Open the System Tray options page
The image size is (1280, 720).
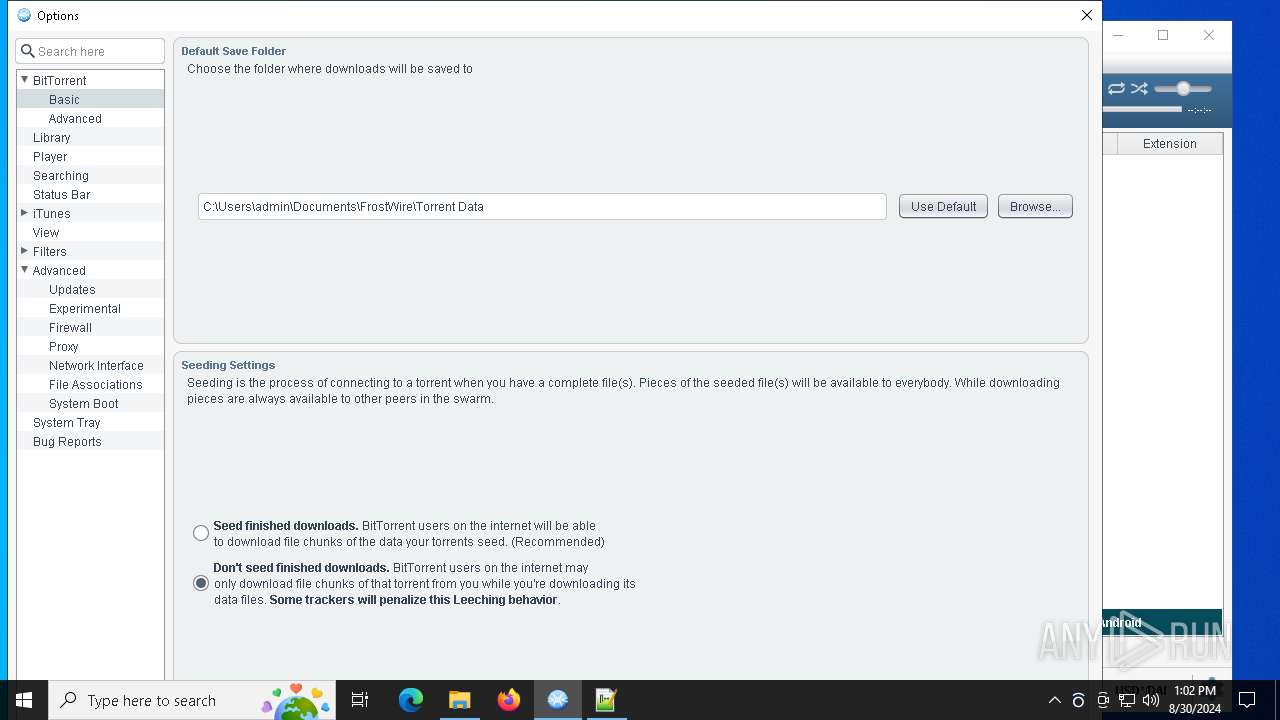tap(66, 422)
